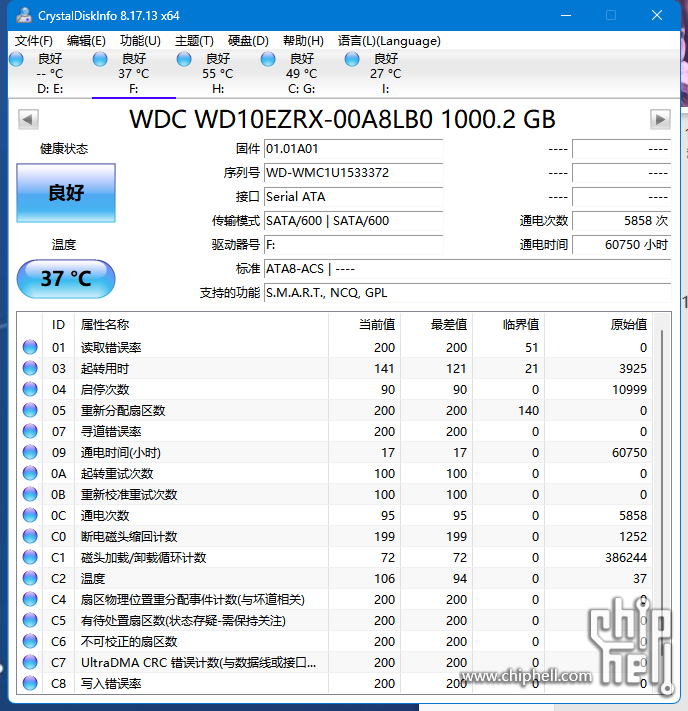
Task: Click status orb for attribute C8 写入错误率
Action: (30, 683)
